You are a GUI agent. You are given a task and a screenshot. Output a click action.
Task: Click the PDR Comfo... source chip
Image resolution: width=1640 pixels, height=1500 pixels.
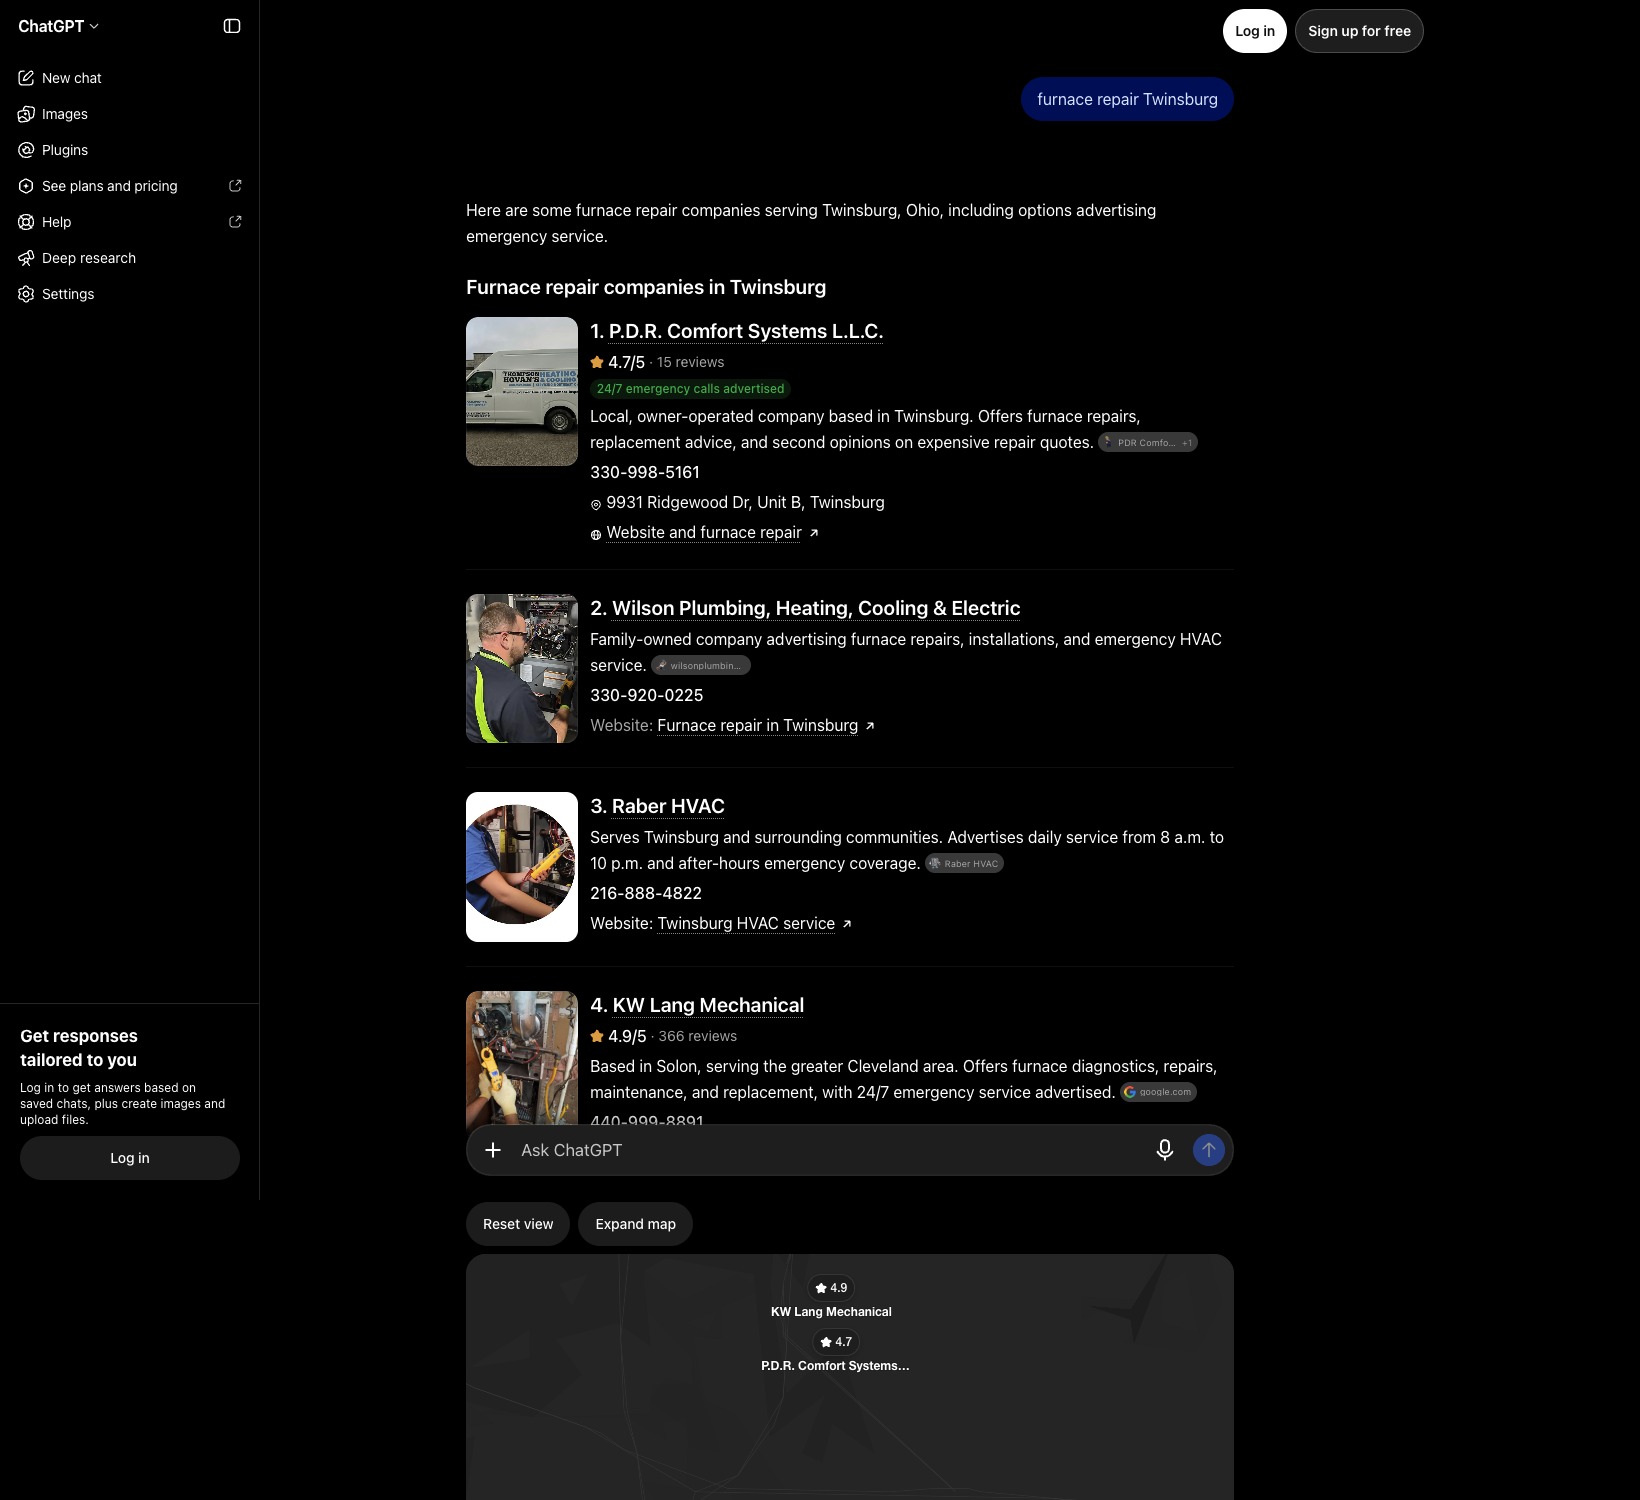click(1148, 443)
